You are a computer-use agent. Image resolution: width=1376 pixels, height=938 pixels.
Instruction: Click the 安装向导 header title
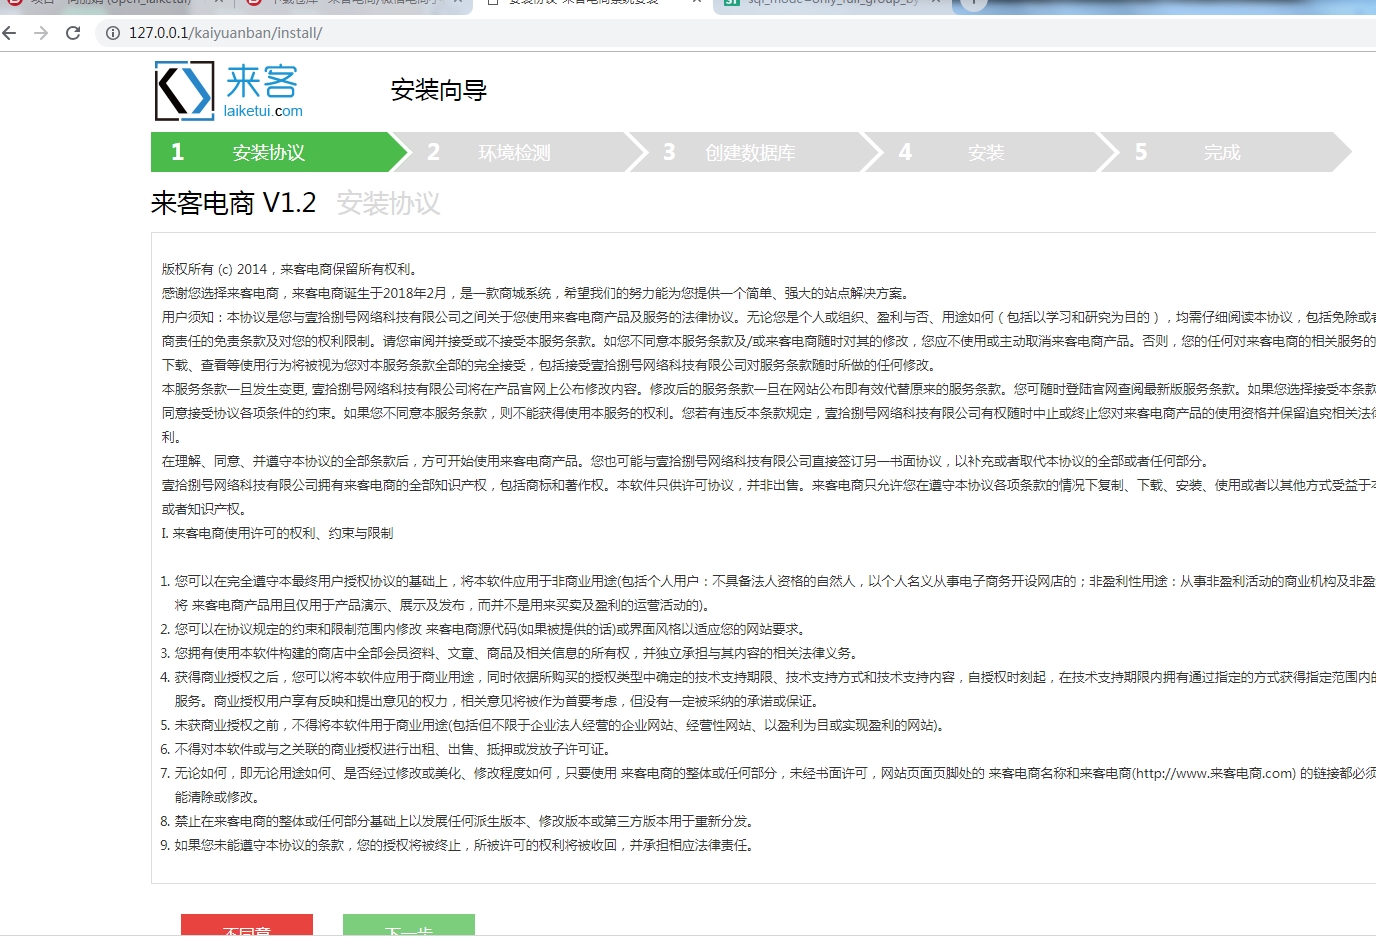pyautogui.click(x=439, y=91)
